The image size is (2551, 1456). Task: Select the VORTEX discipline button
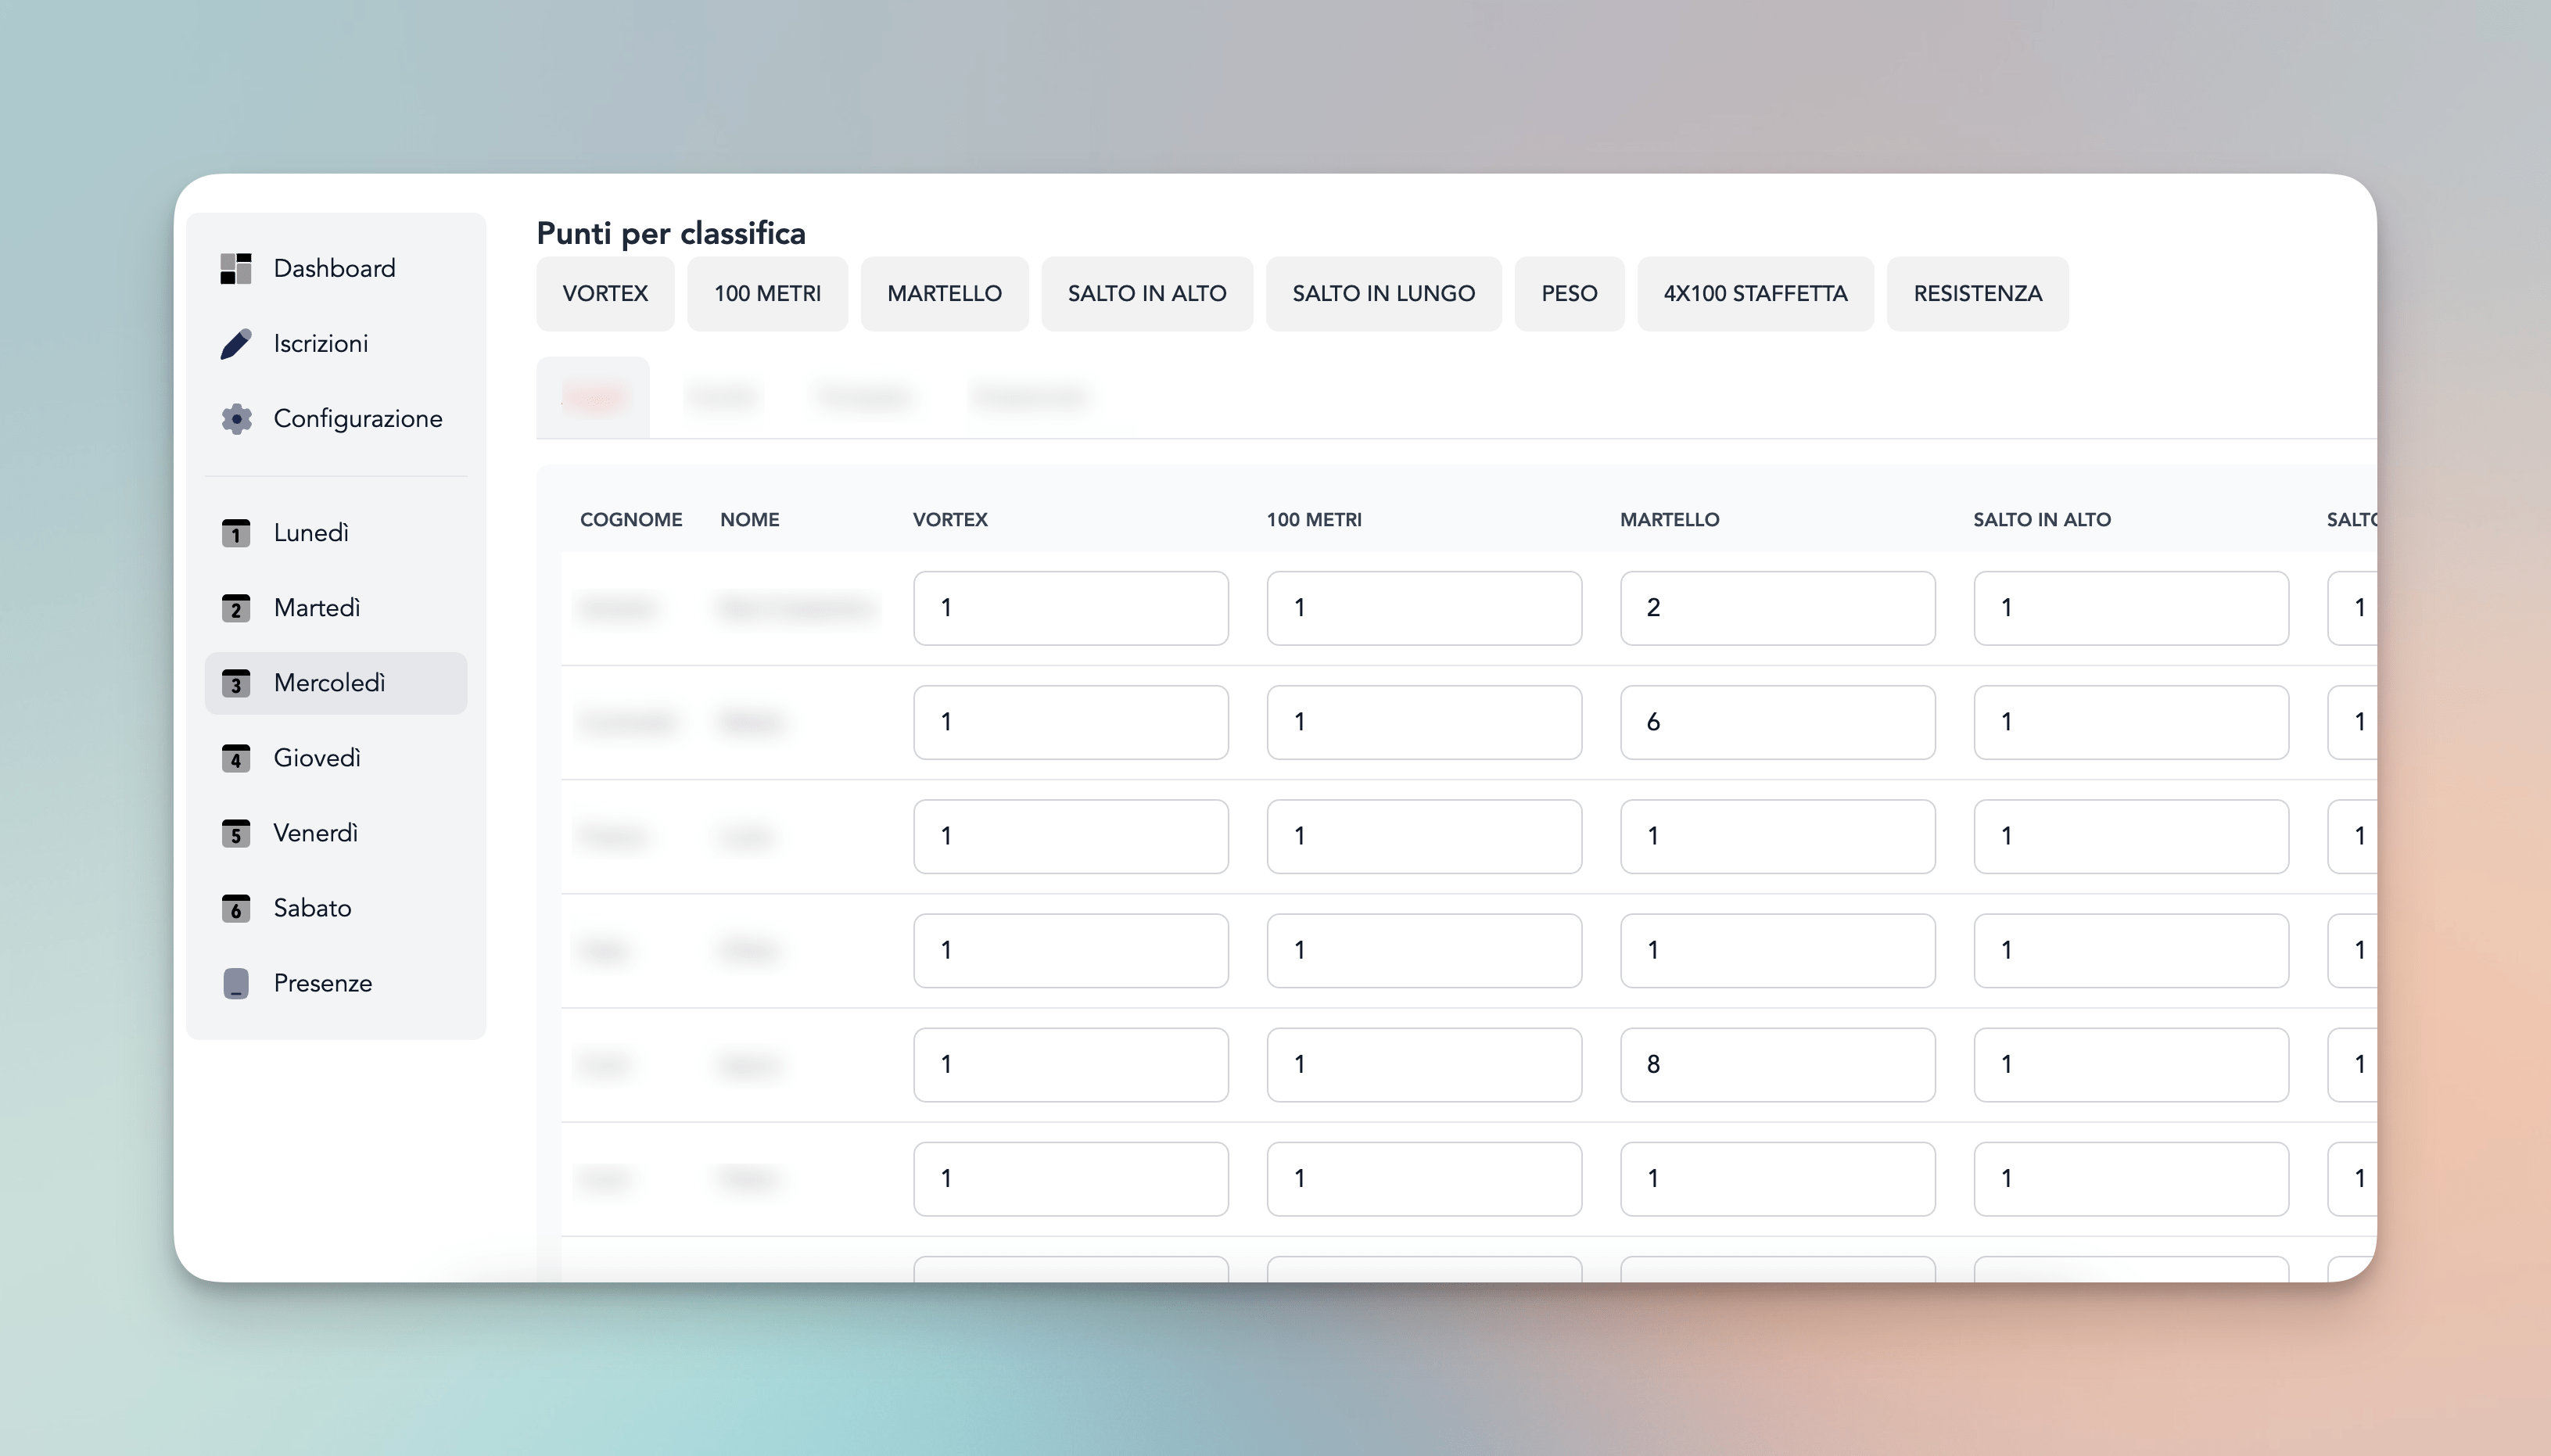605,293
